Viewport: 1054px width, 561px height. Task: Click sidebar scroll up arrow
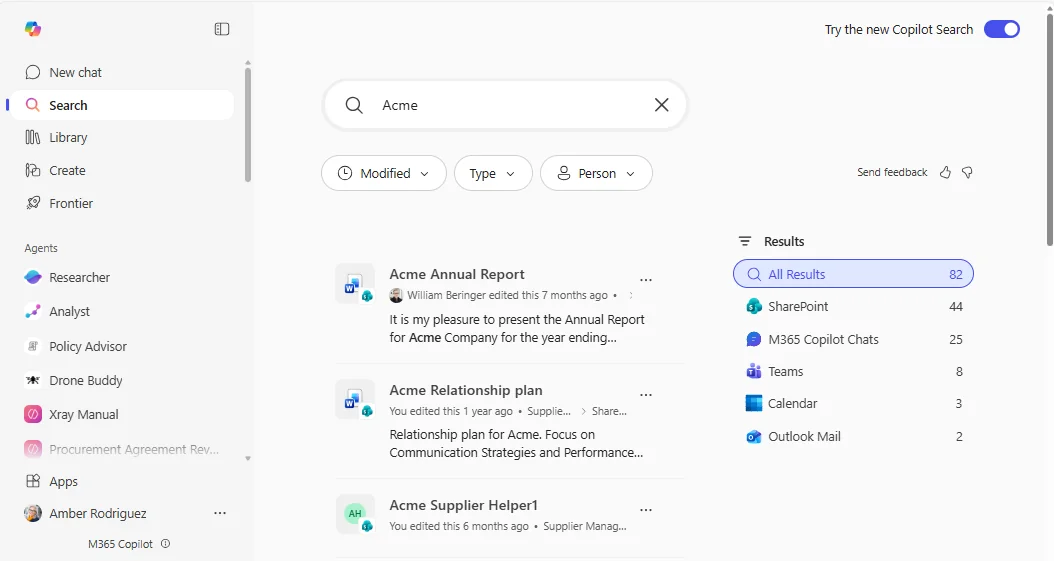248,62
